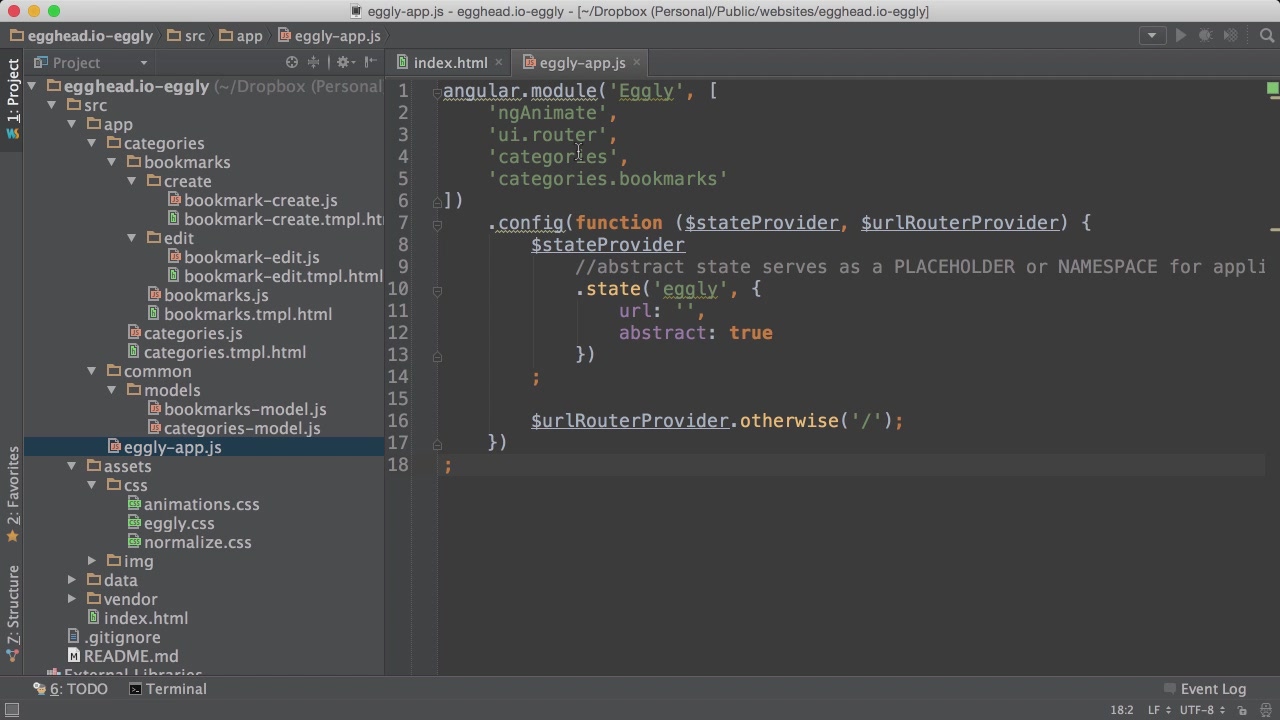The width and height of the screenshot is (1280, 720).
Task: Collapse the app folder
Action: [72, 124]
